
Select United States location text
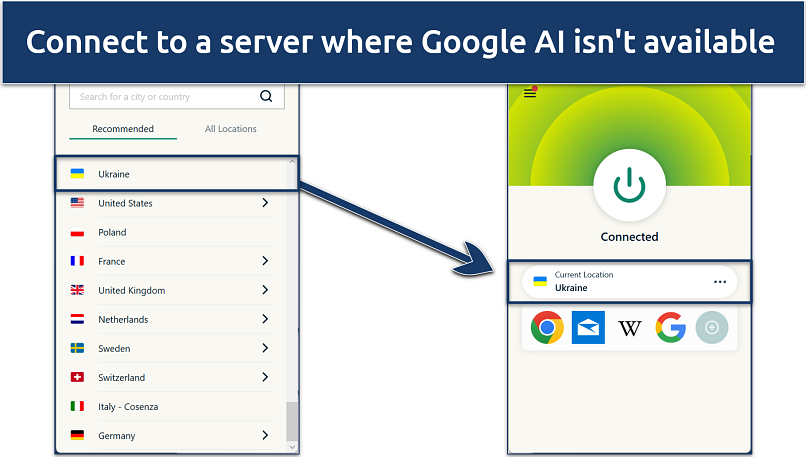125,203
